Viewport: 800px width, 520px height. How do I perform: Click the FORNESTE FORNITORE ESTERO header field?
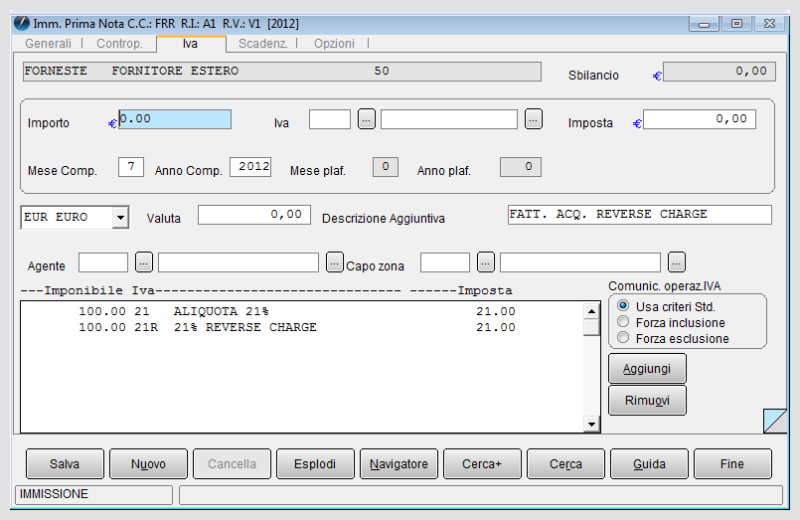[282, 71]
